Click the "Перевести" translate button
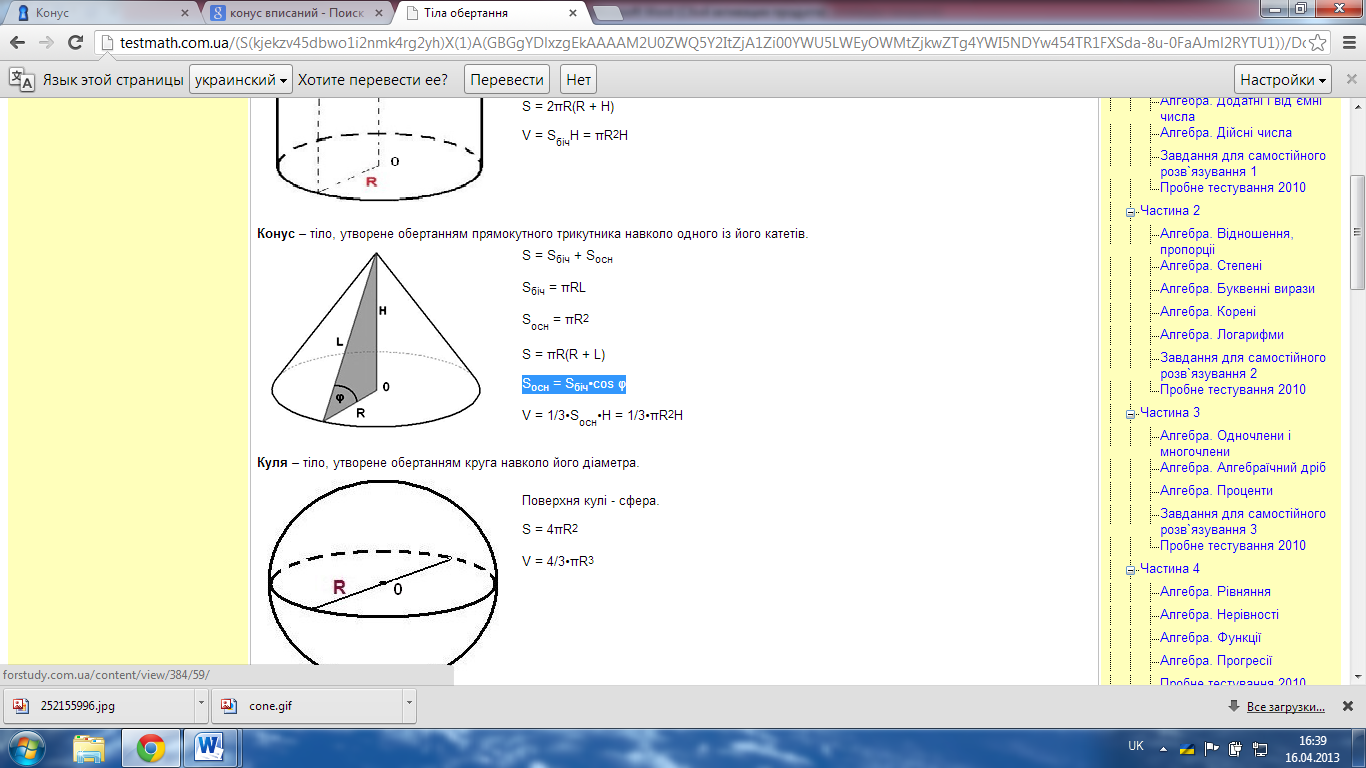The height and width of the screenshot is (768, 1366). tap(508, 80)
